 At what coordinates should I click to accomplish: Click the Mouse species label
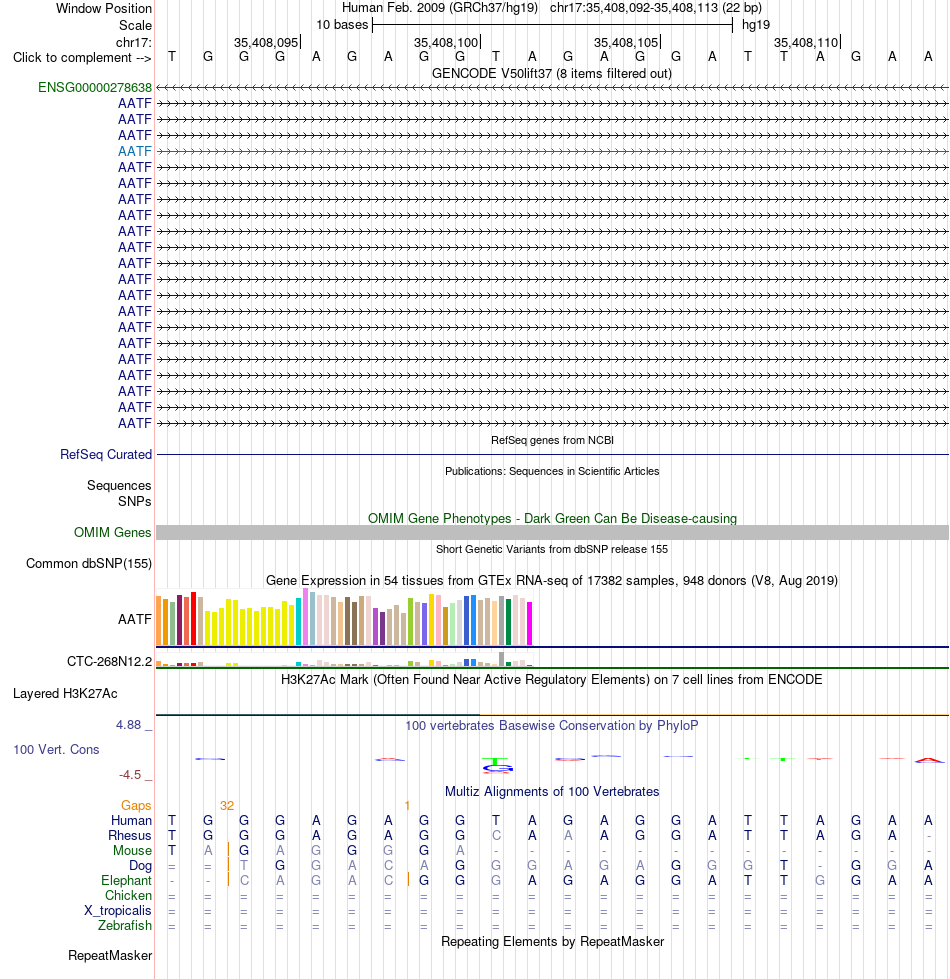click(132, 850)
